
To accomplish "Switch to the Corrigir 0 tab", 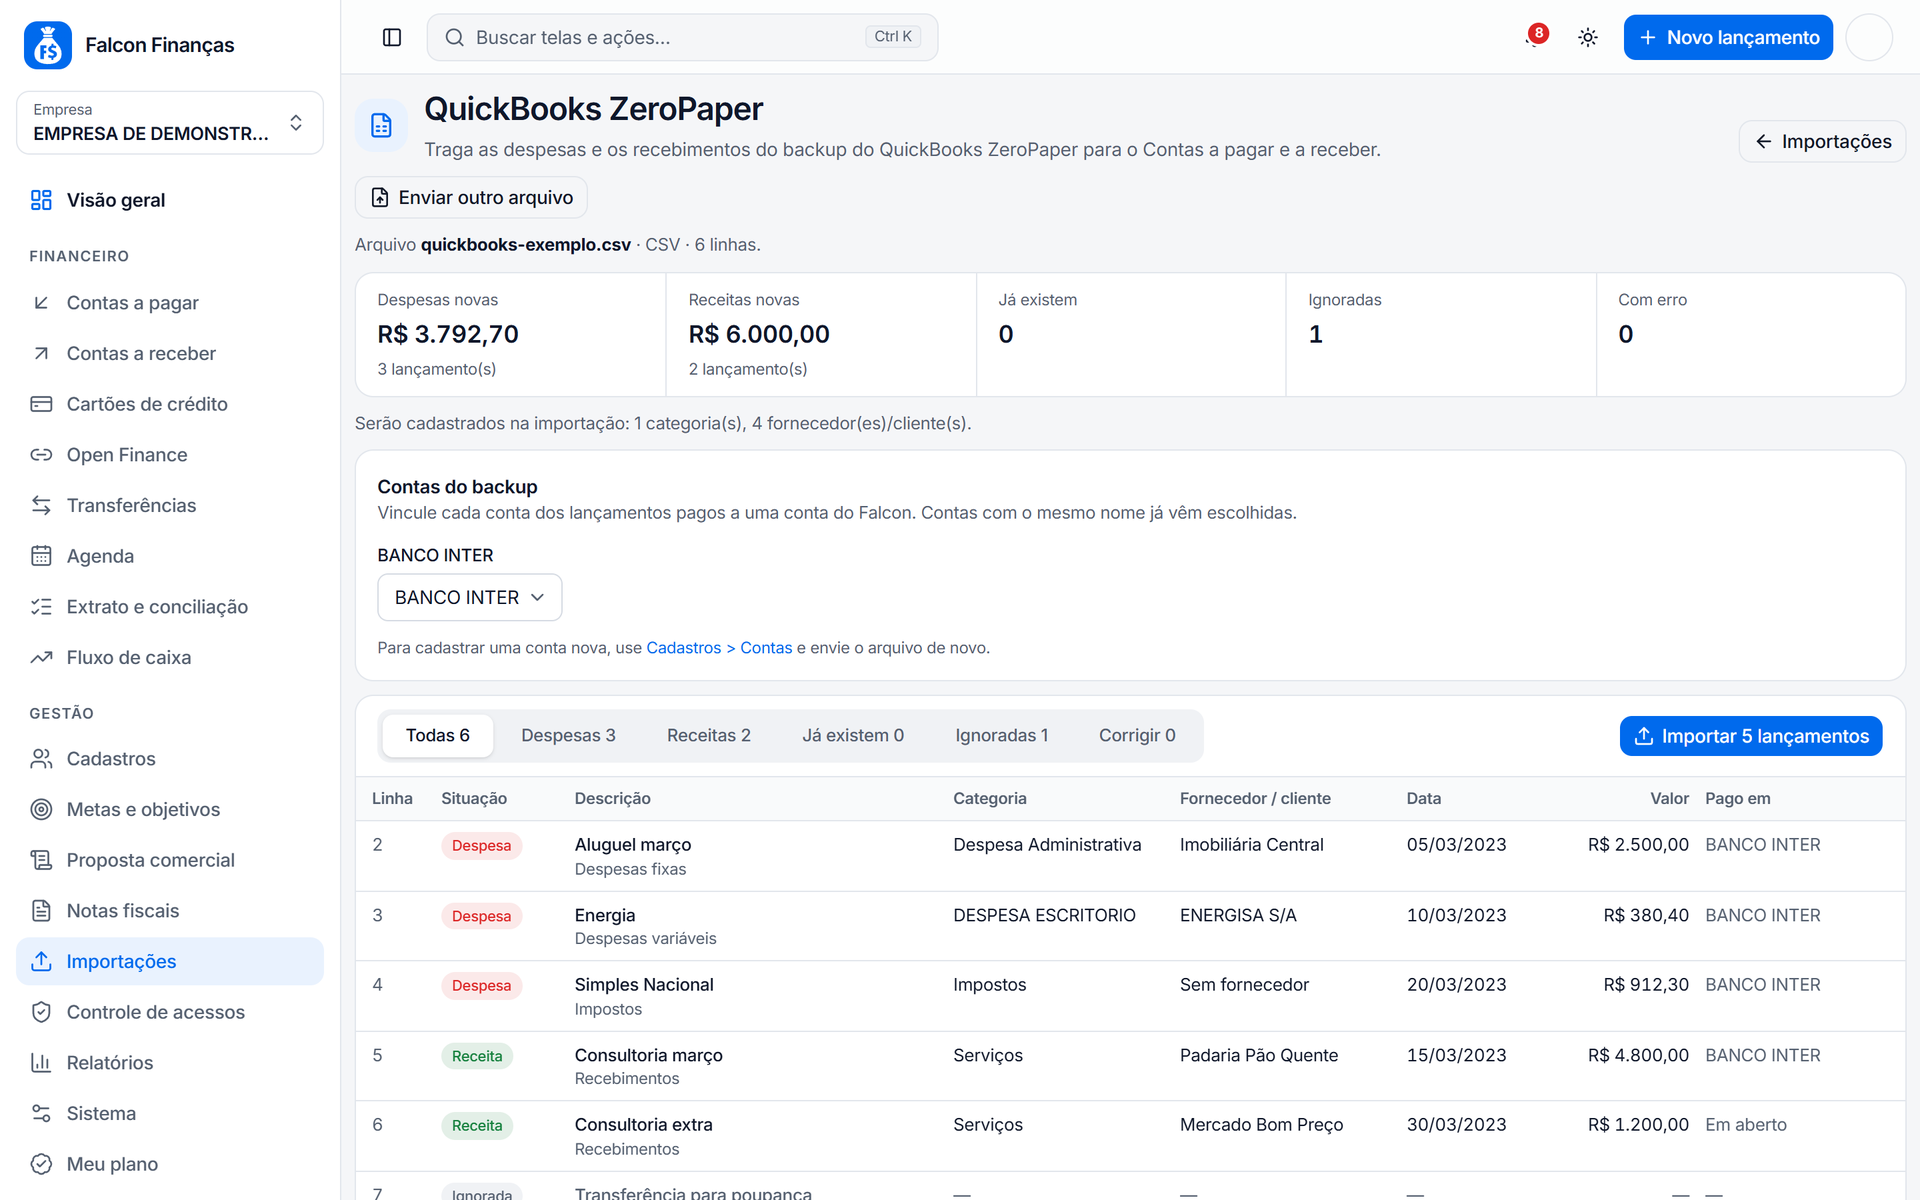I will 1137,736.
